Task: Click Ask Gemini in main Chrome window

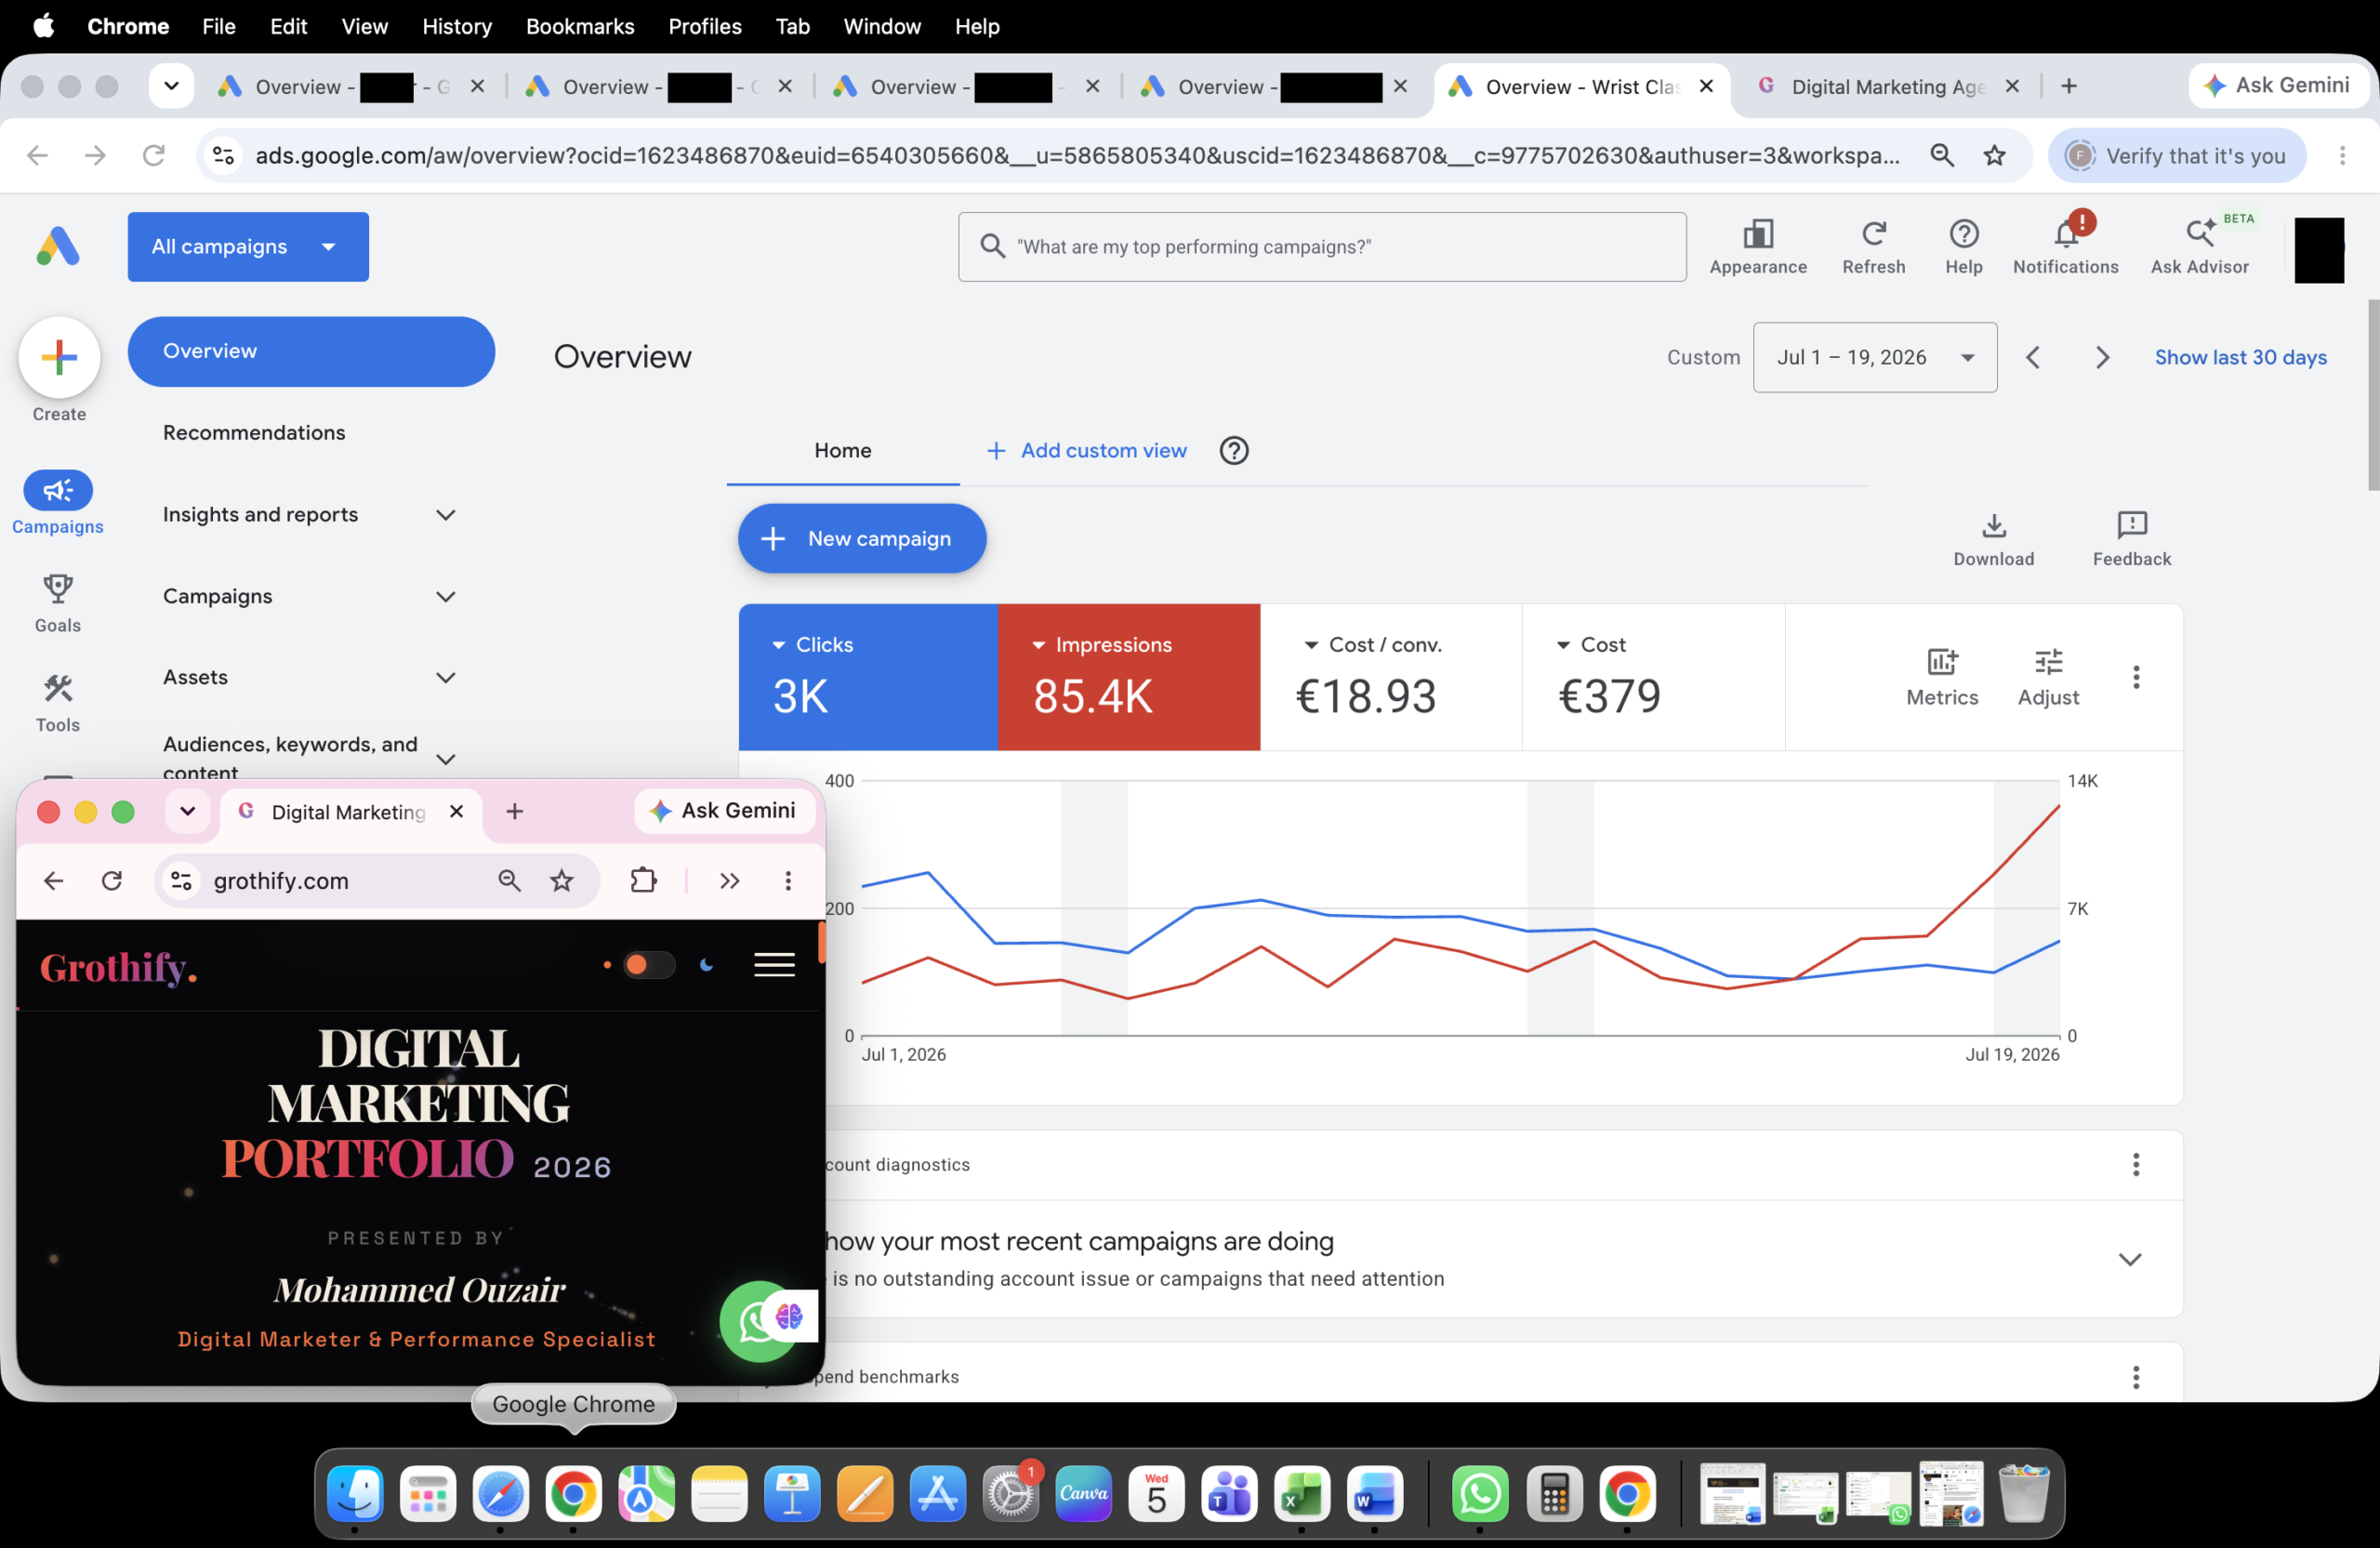Action: tap(2279, 86)
